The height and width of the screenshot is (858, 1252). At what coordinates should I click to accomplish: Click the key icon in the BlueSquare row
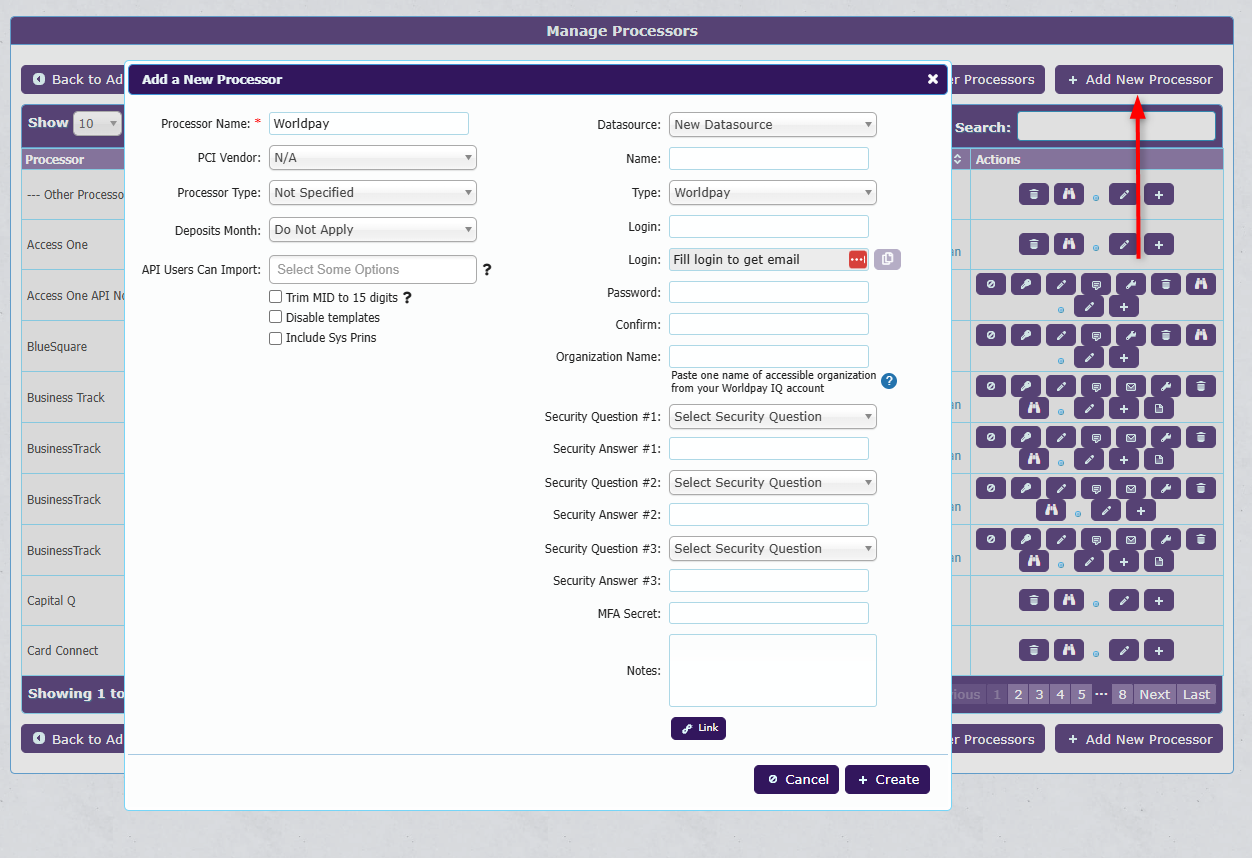pos(1026,335)
